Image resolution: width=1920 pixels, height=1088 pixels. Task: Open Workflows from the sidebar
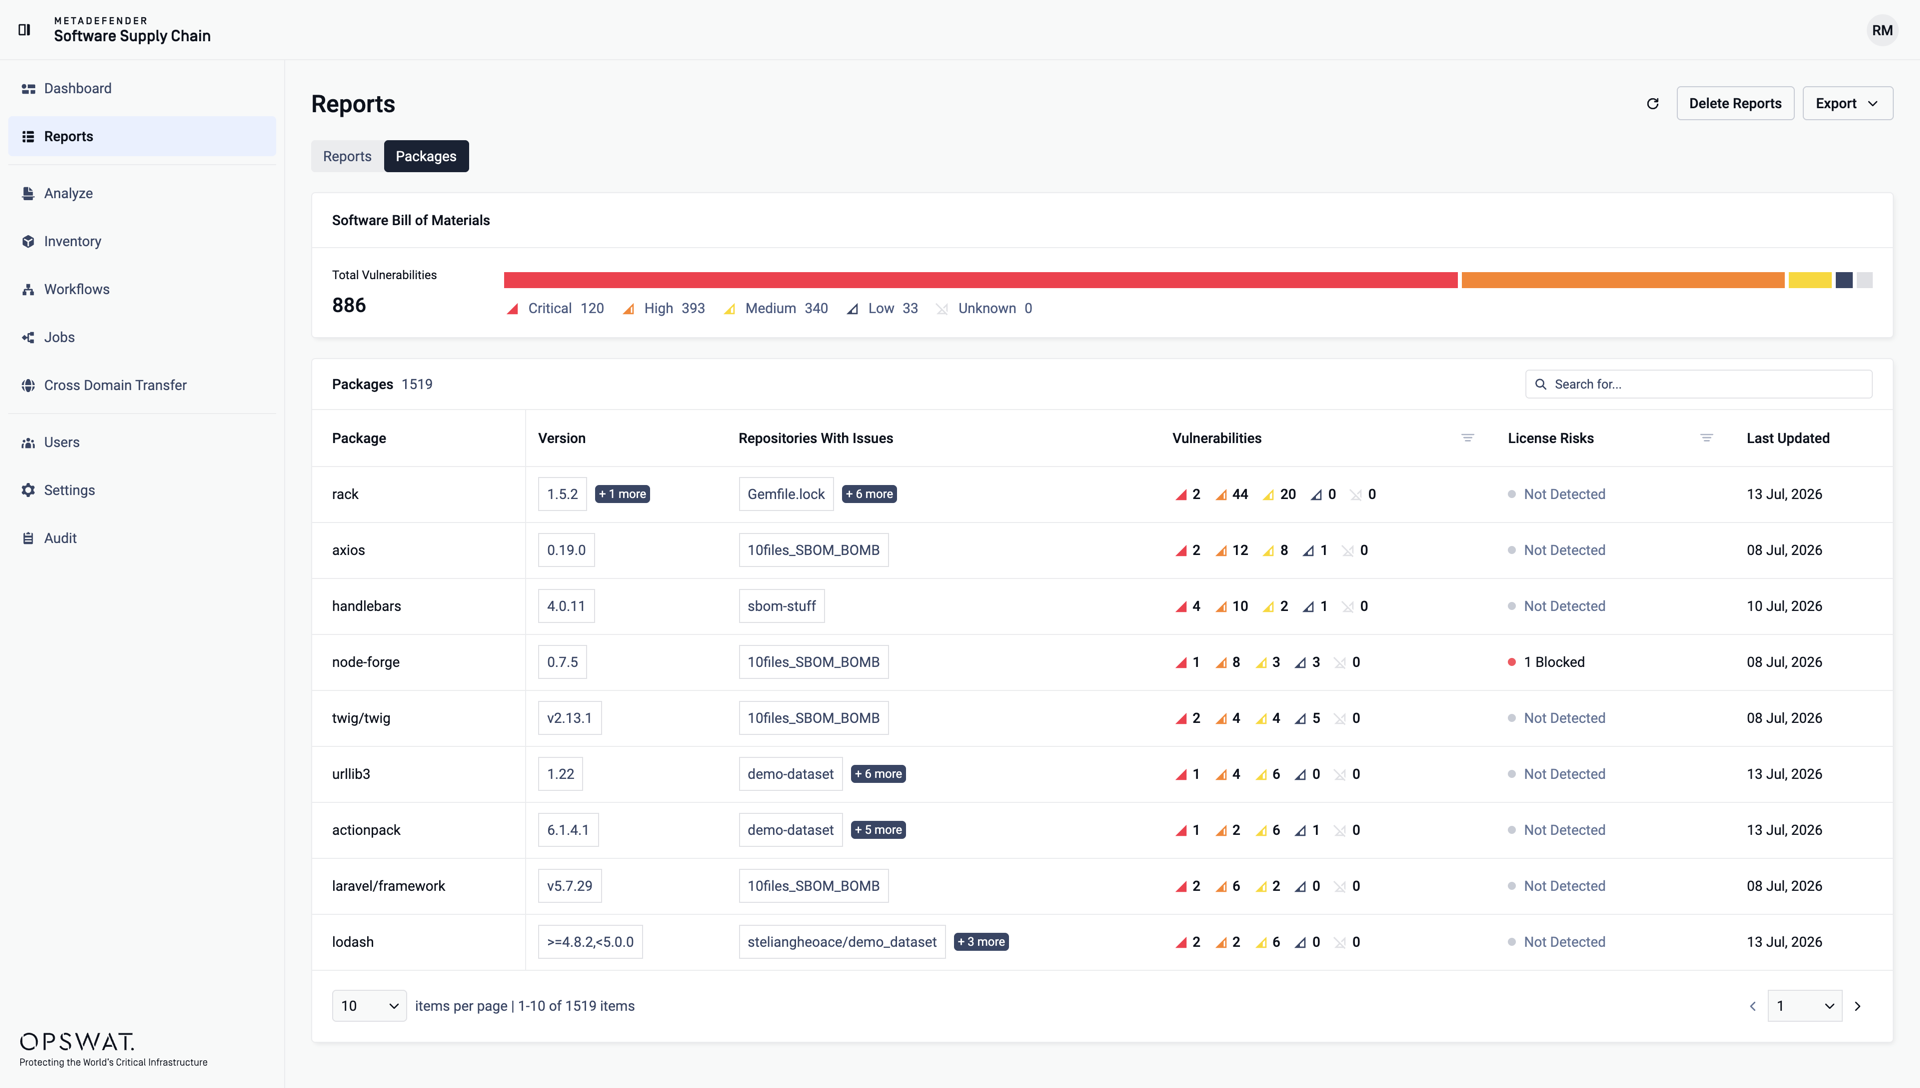click(x=142, y=289)
